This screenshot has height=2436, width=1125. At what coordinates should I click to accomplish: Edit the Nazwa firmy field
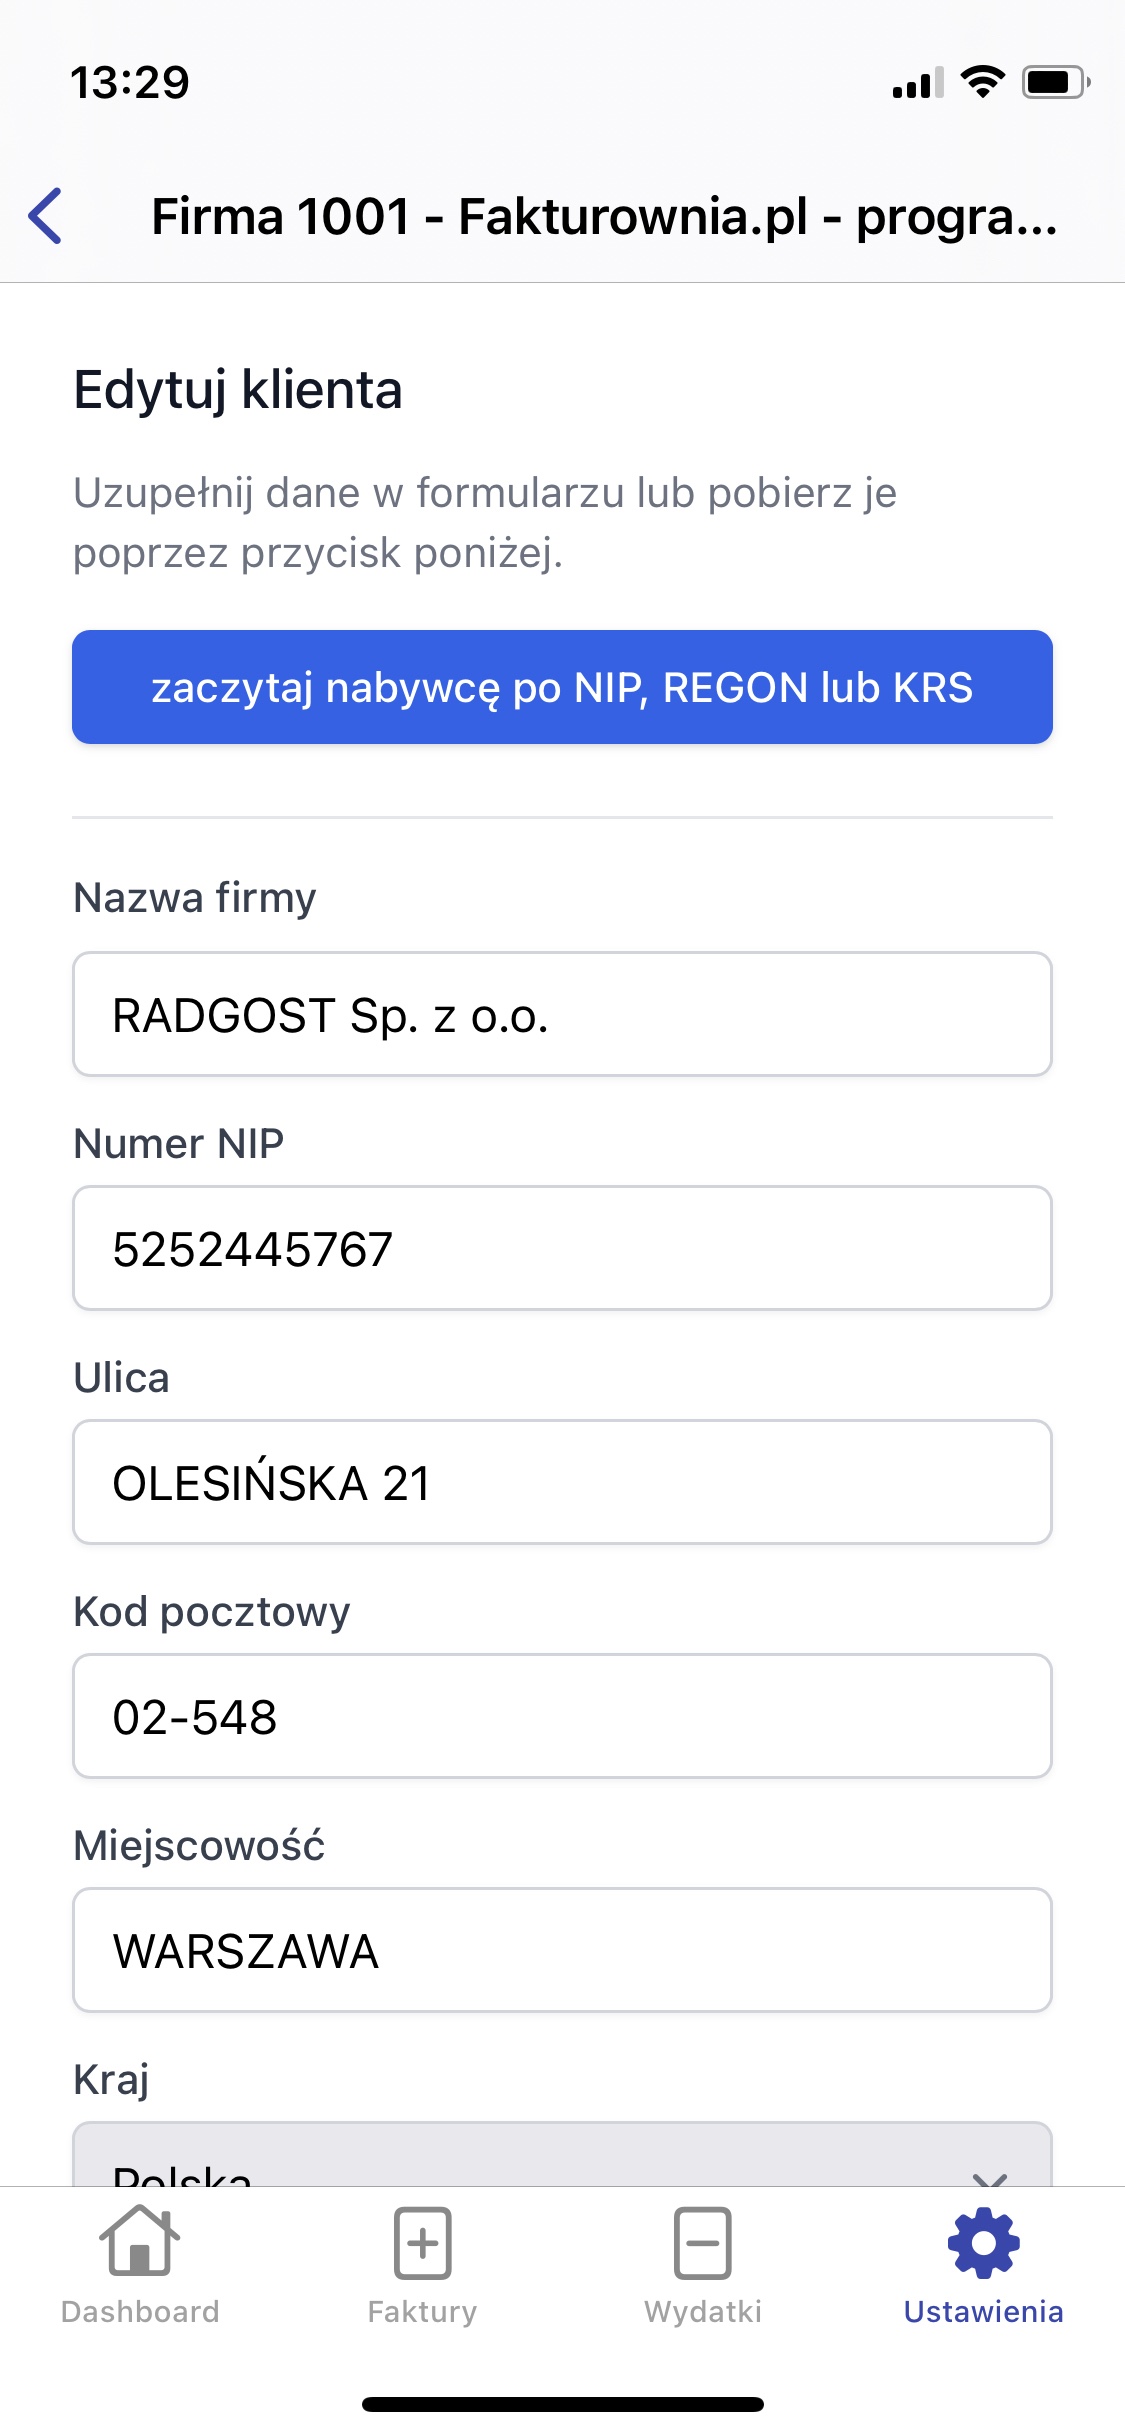[562, 1015]
